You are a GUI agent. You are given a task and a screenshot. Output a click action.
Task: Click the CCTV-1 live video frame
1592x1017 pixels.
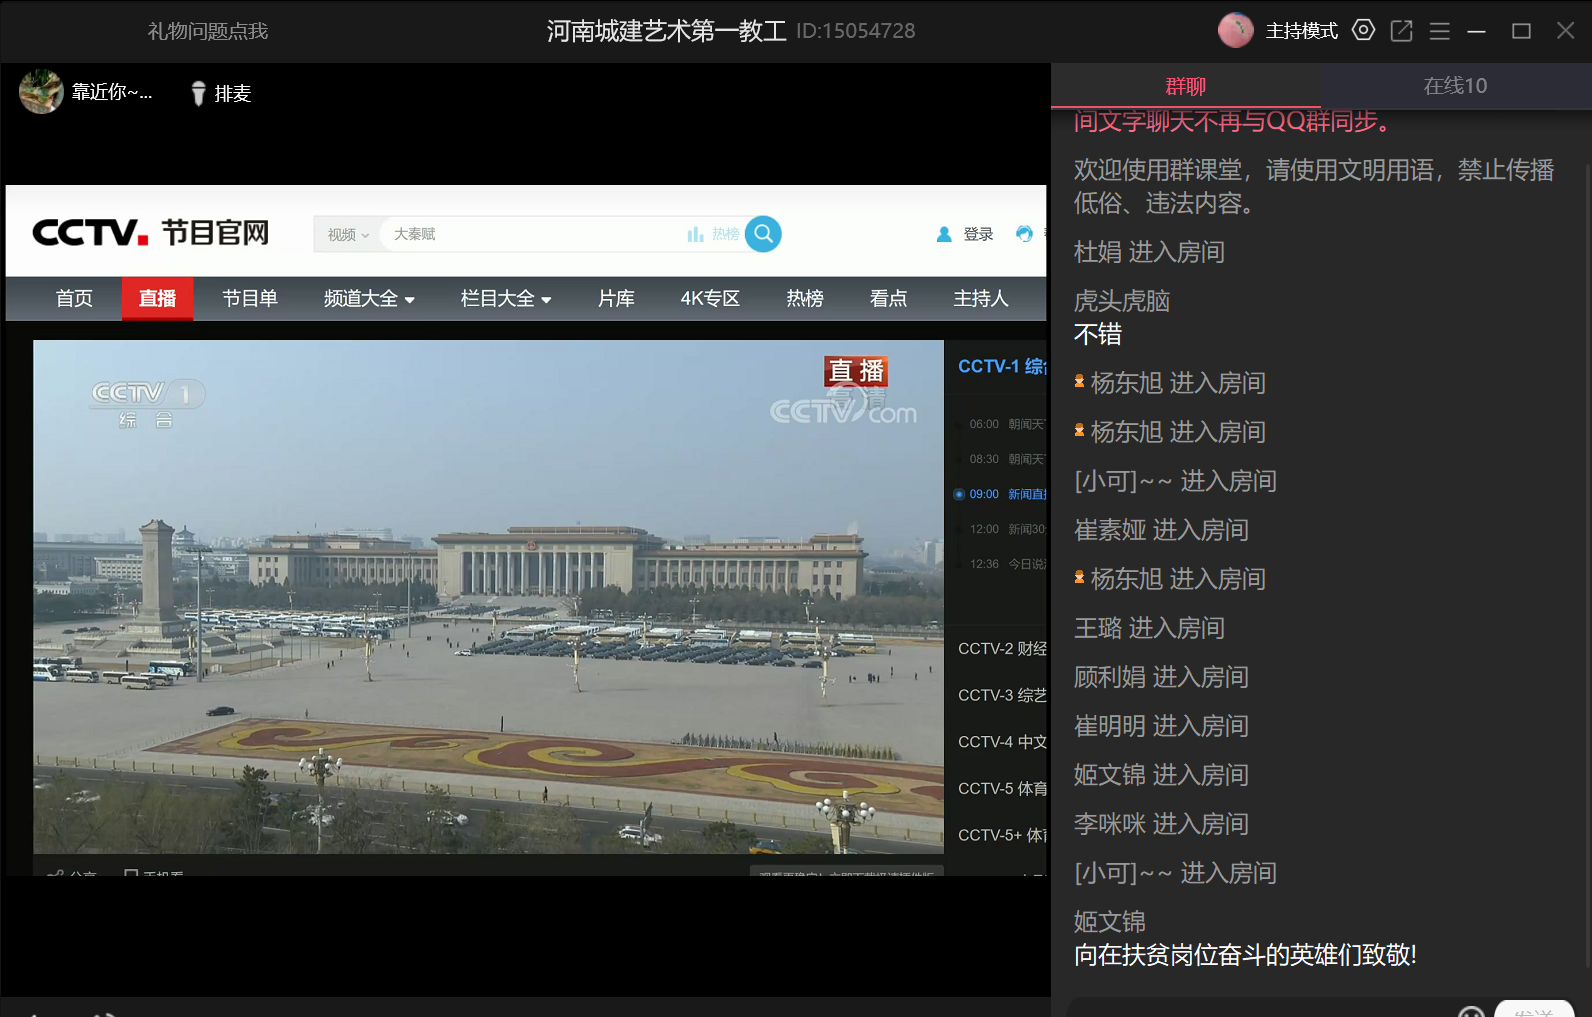(x=488, y=596)
